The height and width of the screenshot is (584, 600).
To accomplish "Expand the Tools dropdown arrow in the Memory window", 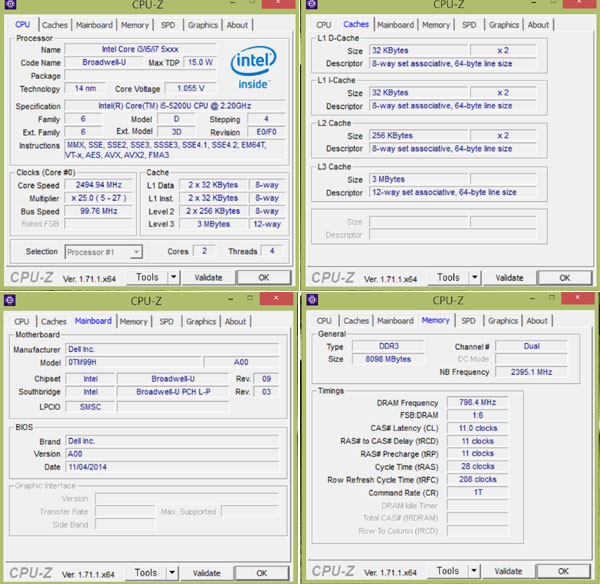I will (x=474, y=571).
